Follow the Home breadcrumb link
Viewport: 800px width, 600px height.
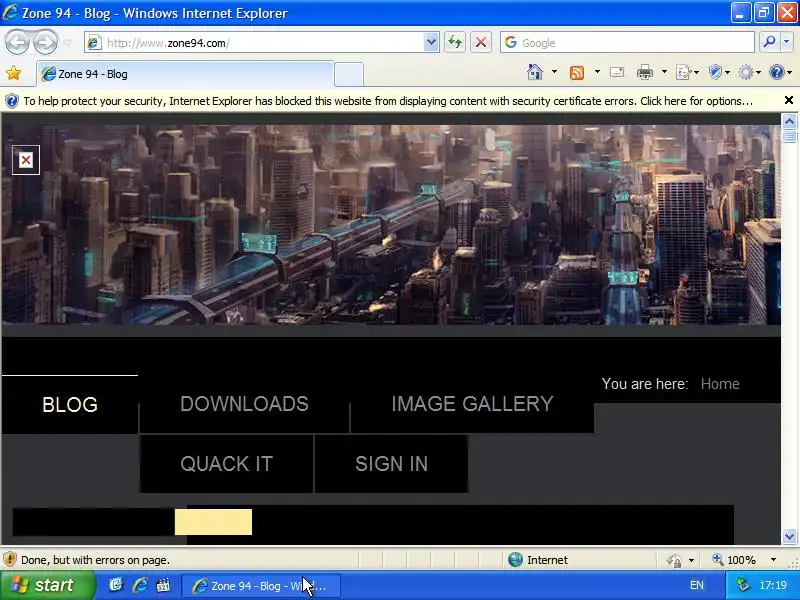click(x=720, y=384)
